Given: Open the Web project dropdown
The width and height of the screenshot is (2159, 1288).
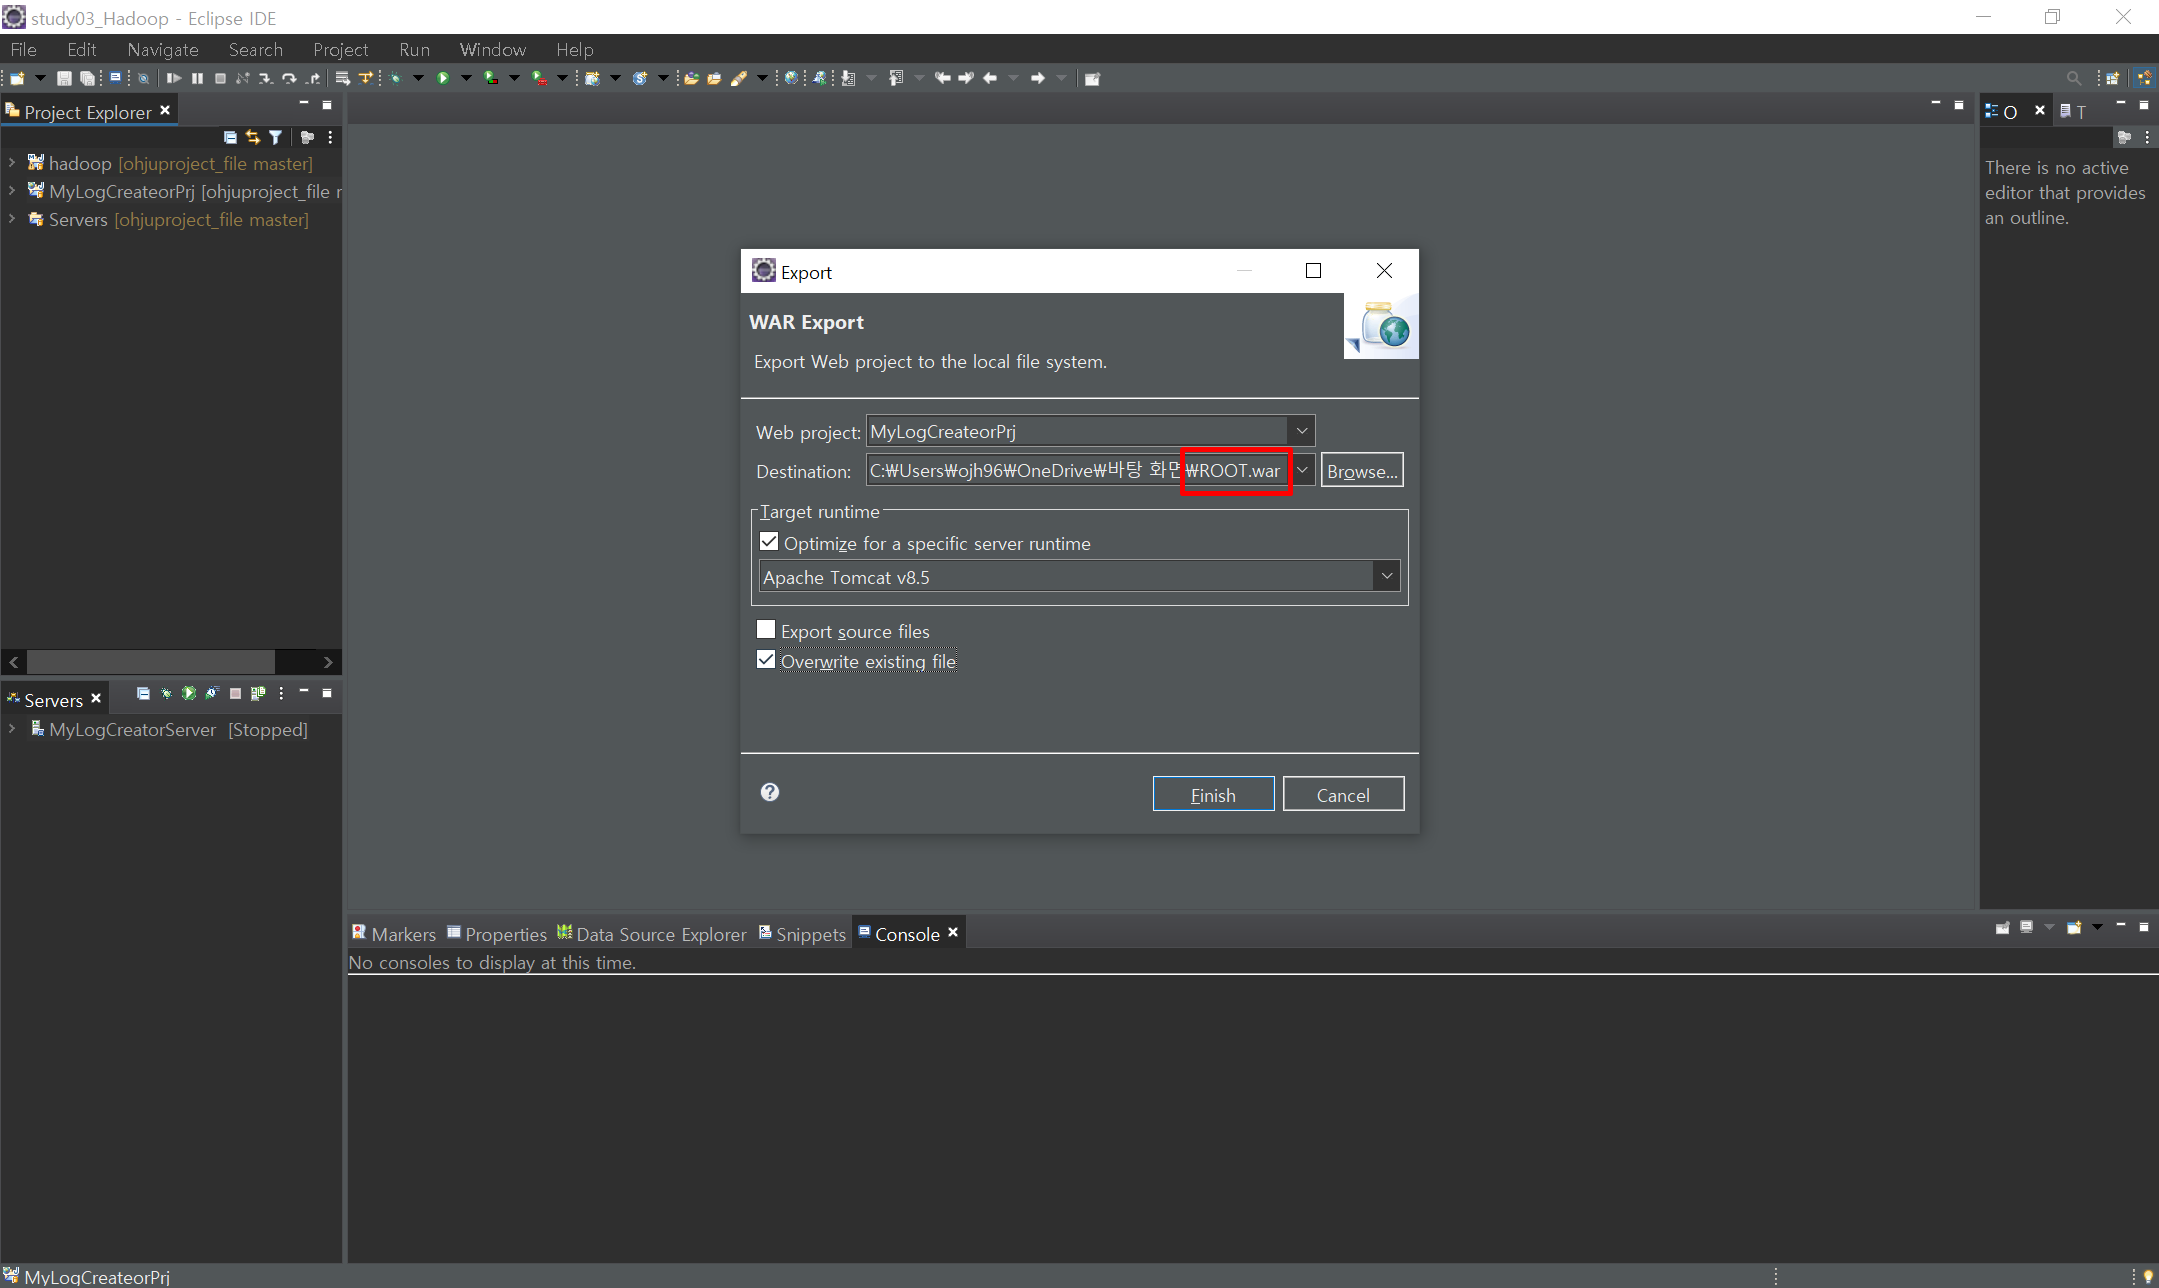Looking at the screenshot, I should (x=1301, y=431).
